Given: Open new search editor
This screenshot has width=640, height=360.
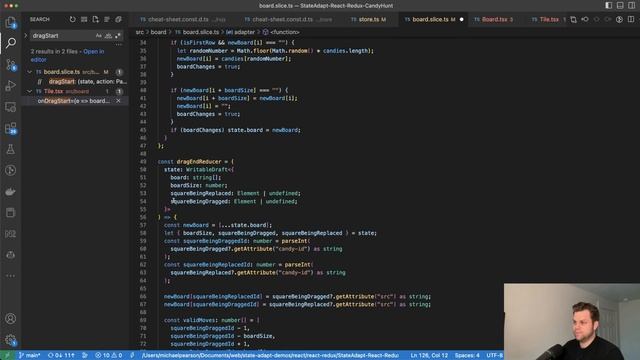Looking at the screenshot, I should 96,19.
